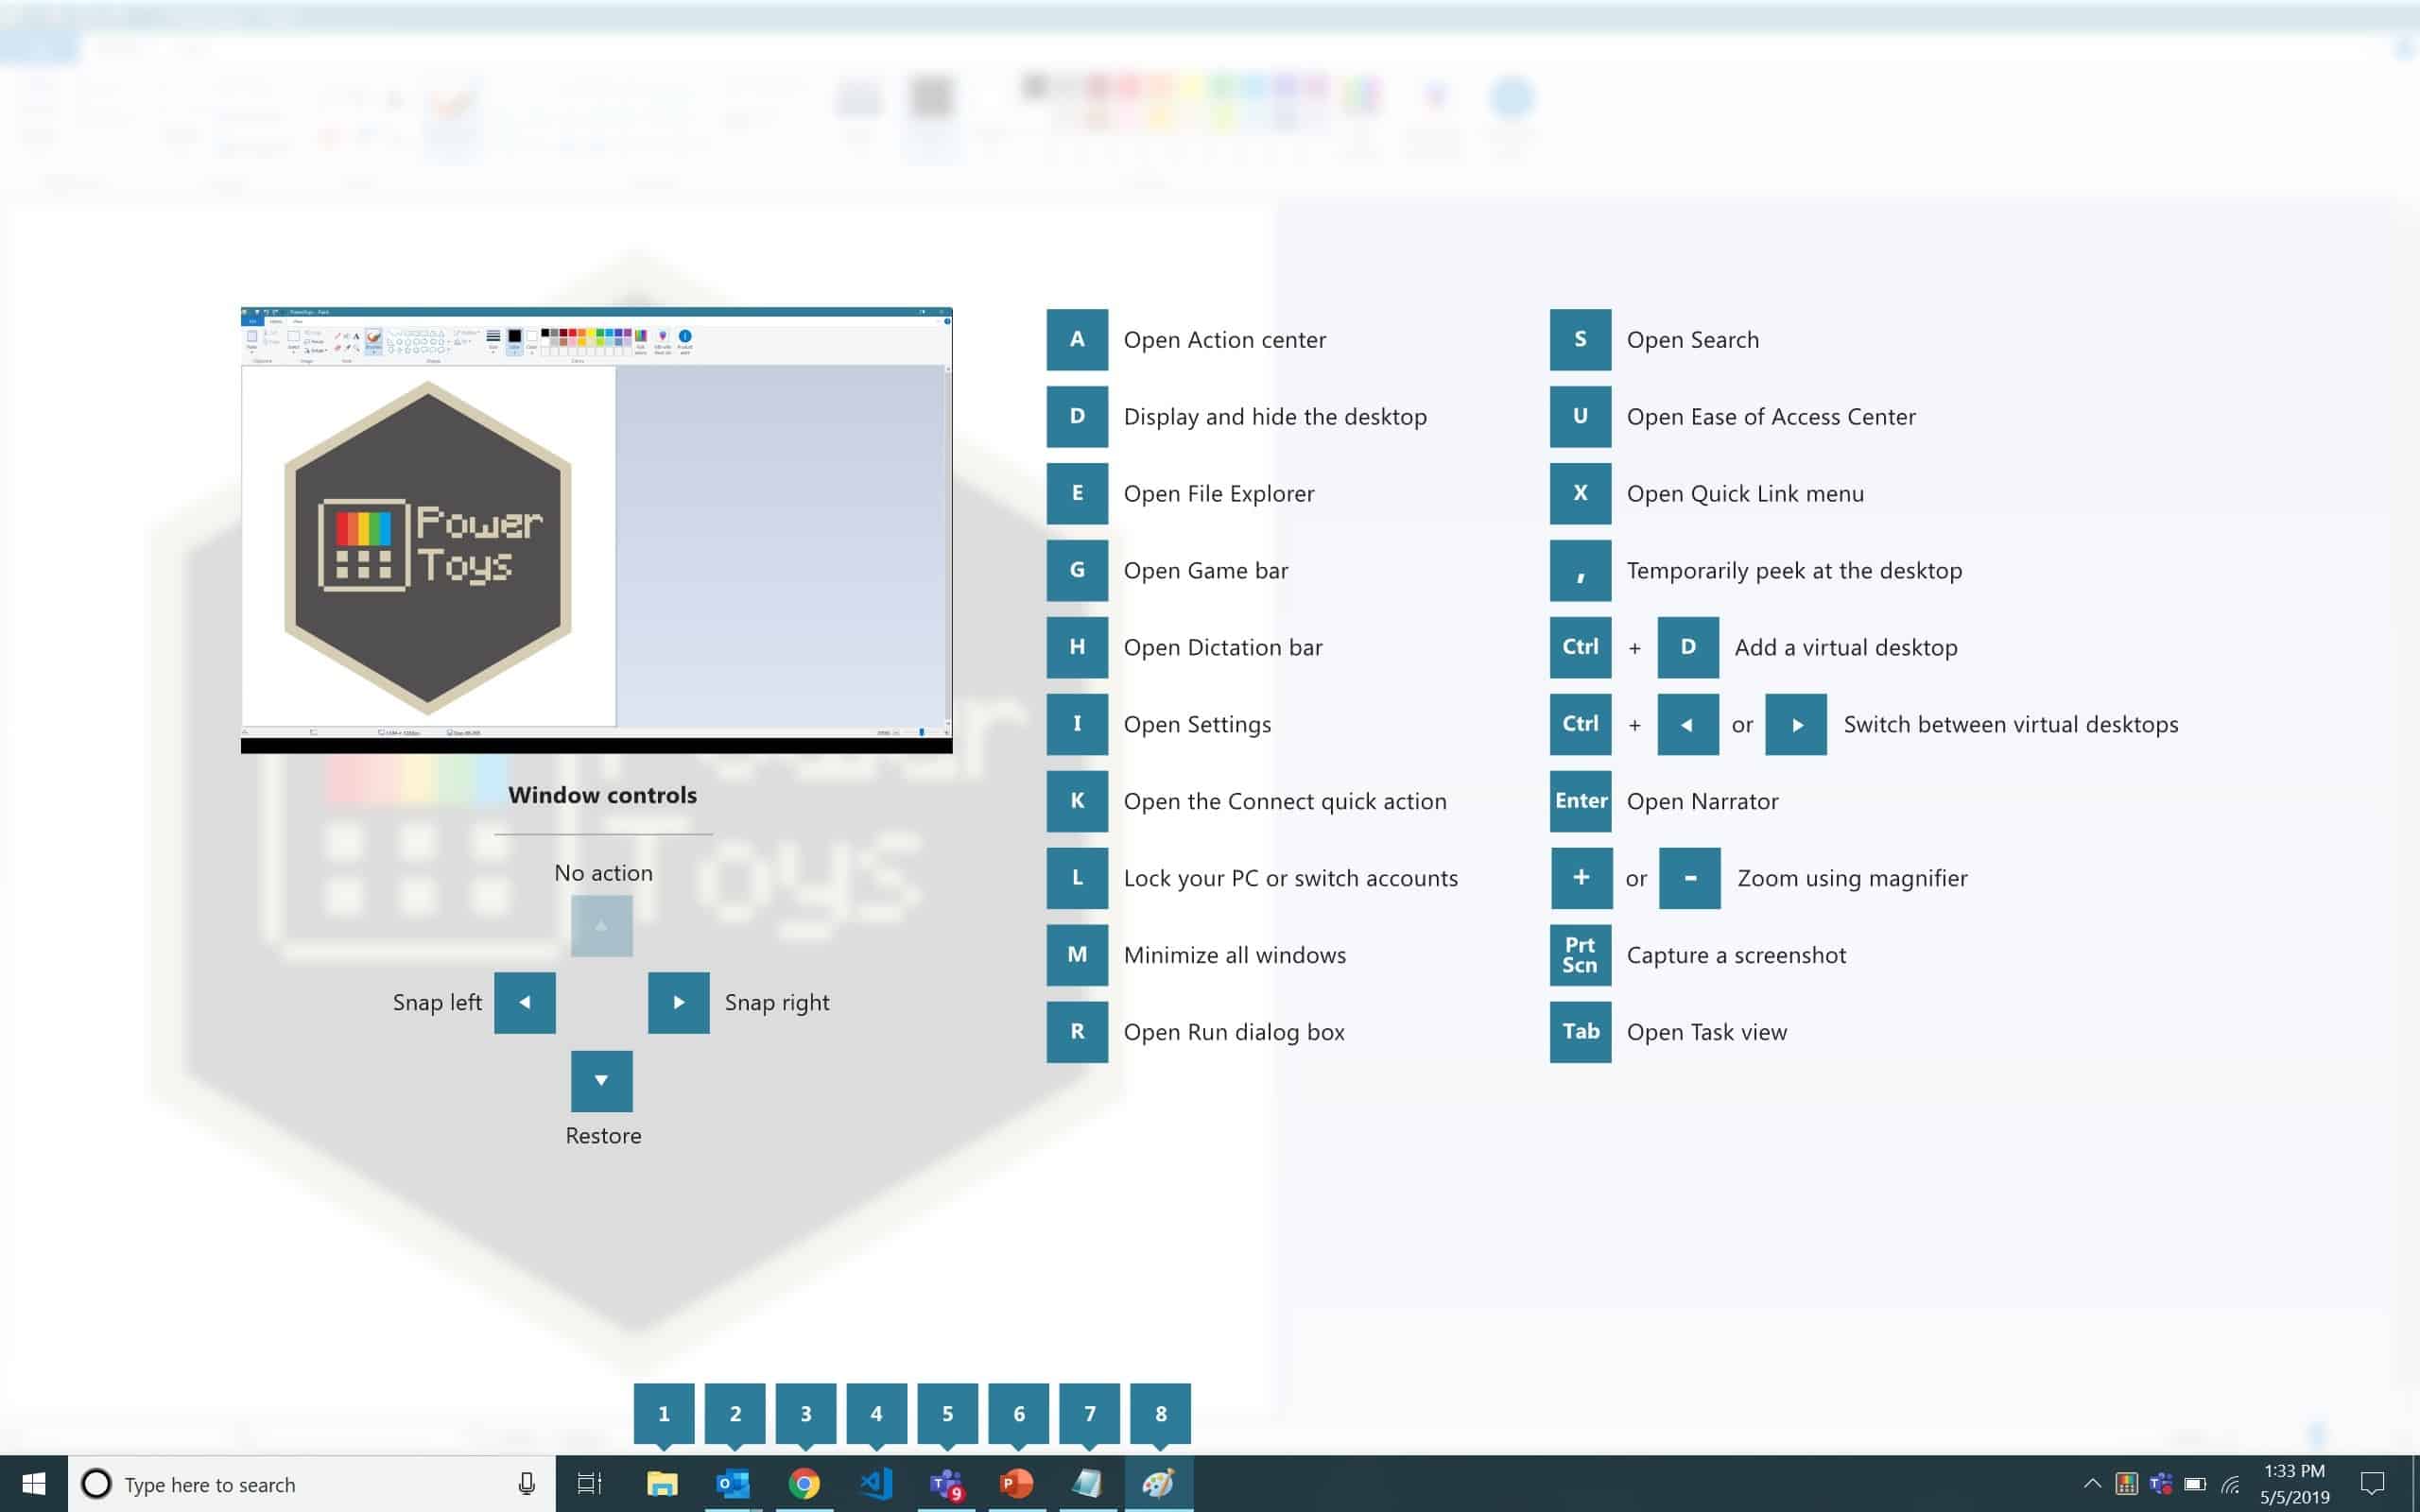Click the Restore down arrow button
This screenshot has height=1512, width=2420.
pos(601,1080)
